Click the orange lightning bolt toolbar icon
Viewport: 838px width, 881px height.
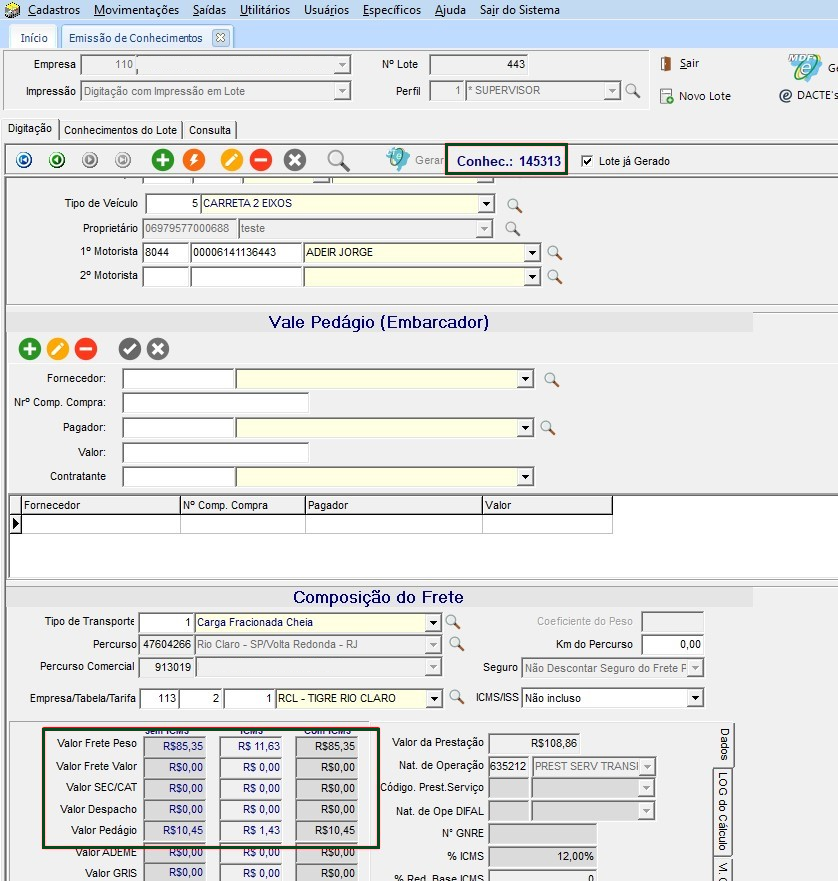(193, 160)
